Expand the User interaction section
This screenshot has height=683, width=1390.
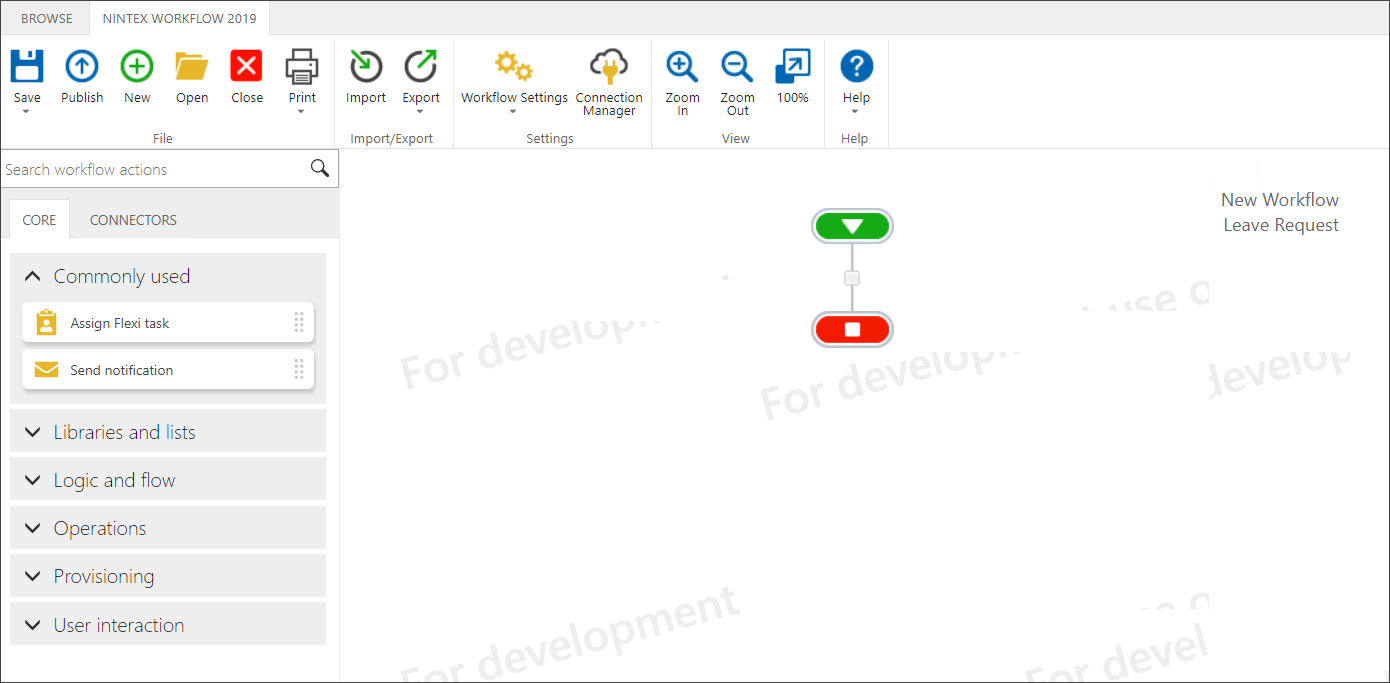point(168,624)
